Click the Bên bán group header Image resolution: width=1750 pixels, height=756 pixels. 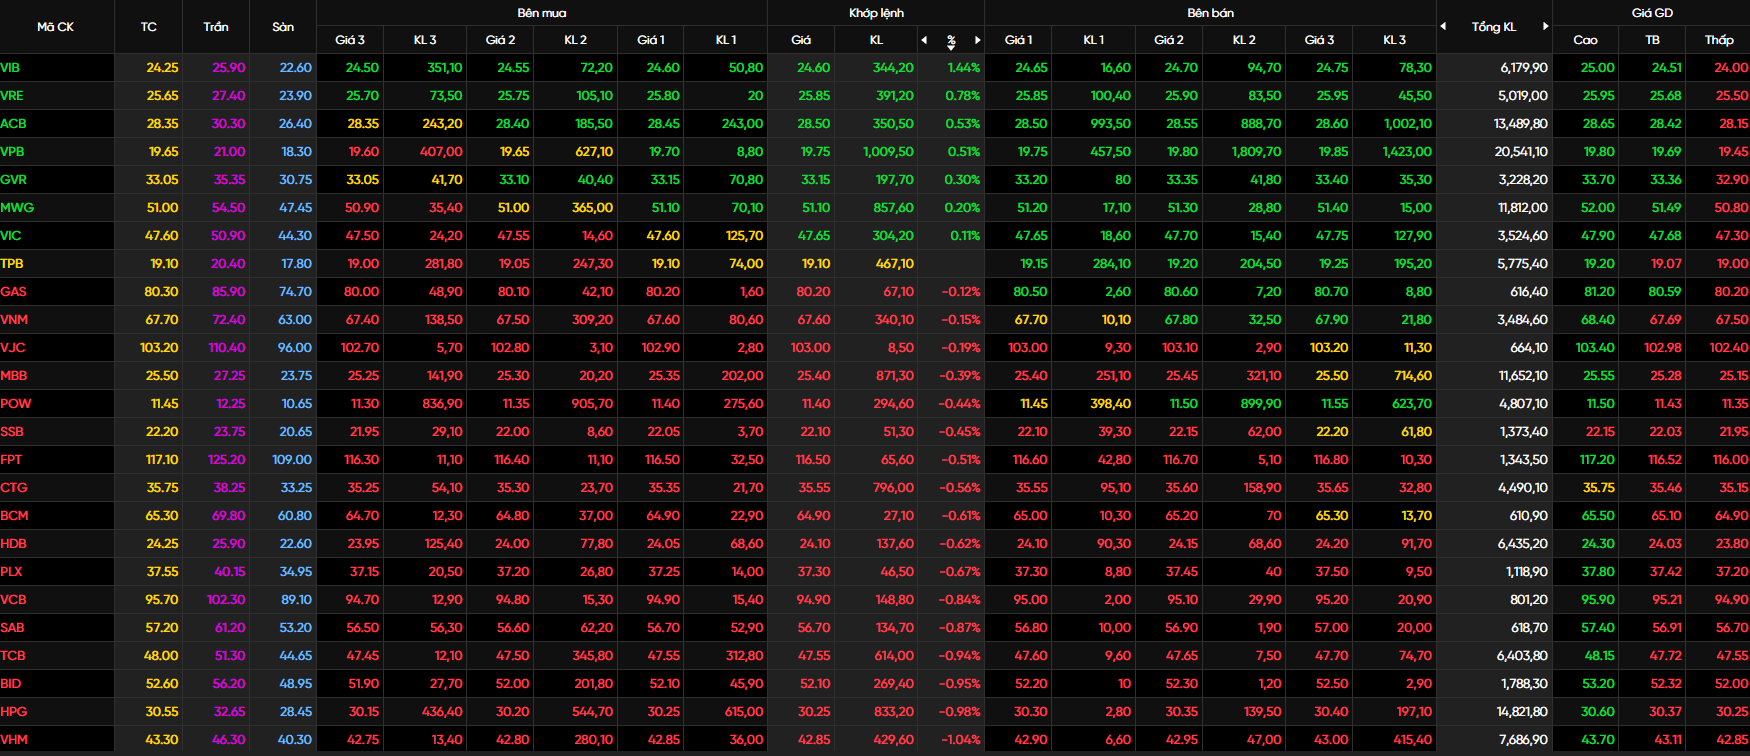click(1210, 13)
